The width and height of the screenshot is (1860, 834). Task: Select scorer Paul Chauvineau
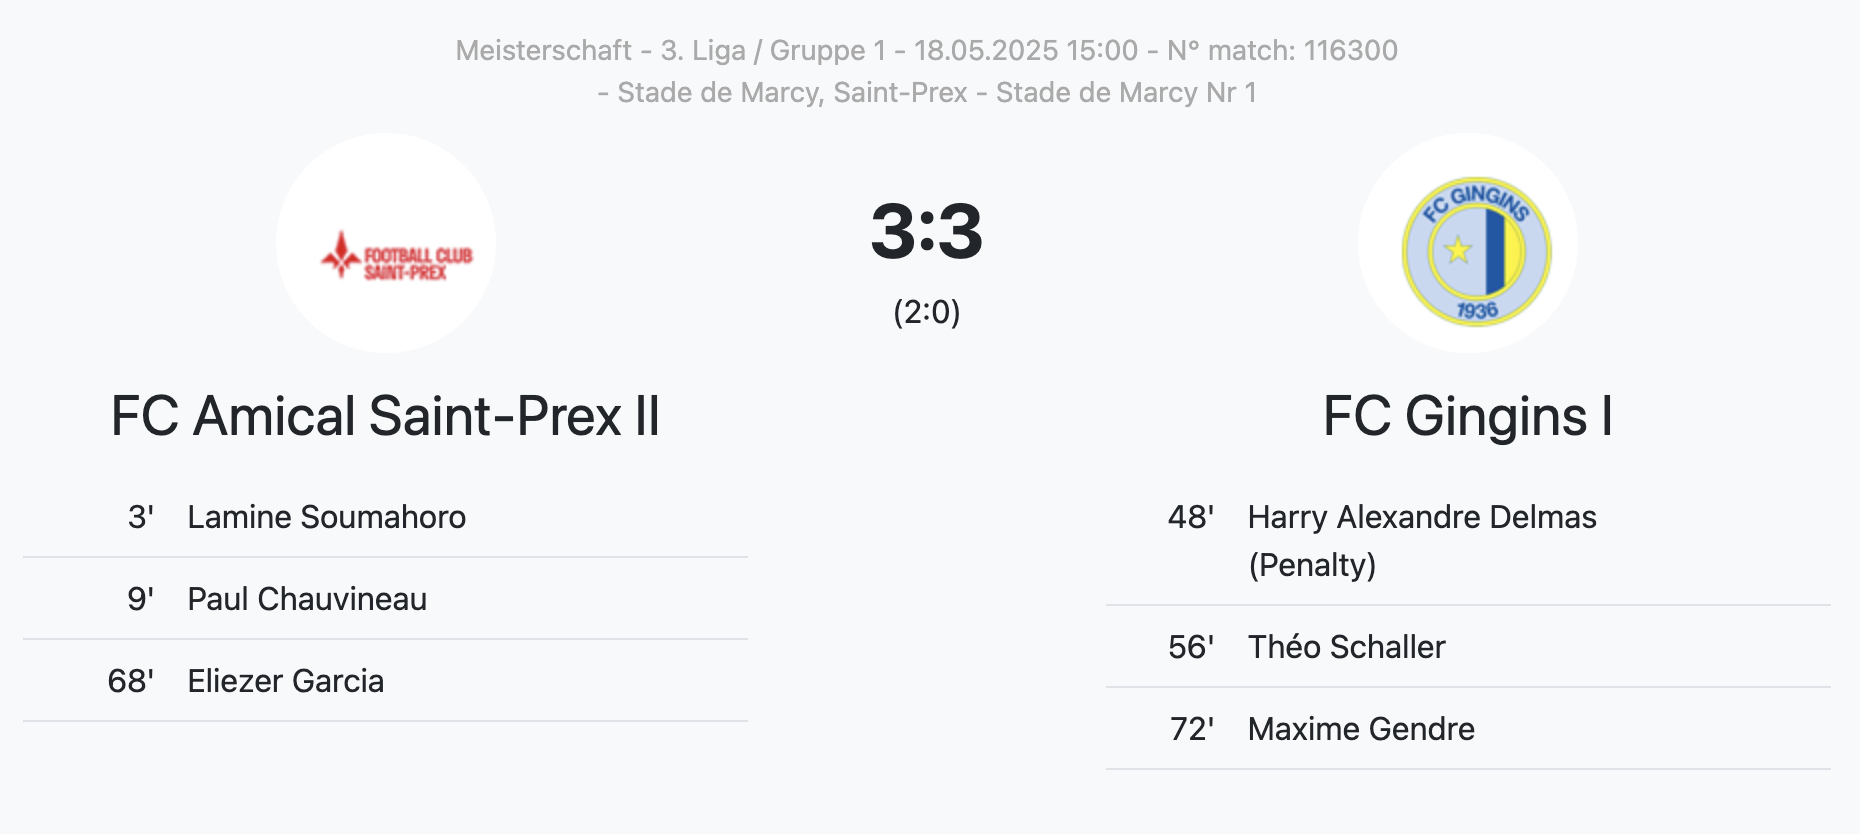(307, 599)
